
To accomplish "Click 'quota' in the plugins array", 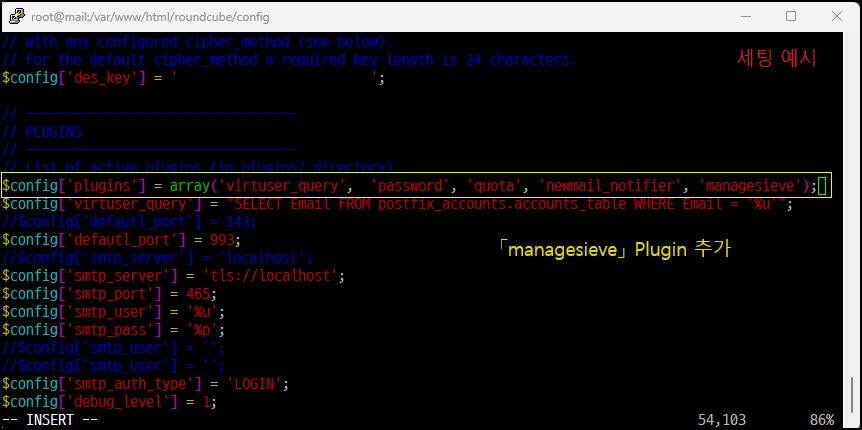I will (x=495, y=186).
